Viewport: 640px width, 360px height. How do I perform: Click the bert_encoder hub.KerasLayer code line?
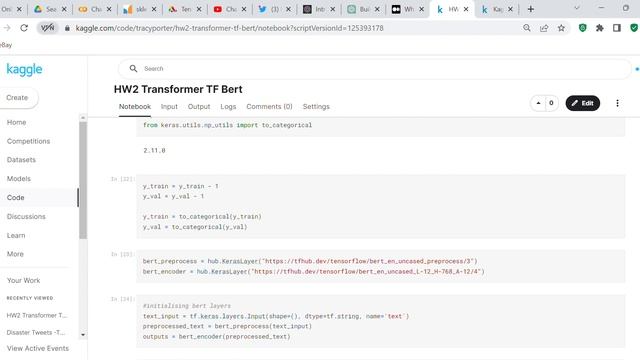(313, 271)
